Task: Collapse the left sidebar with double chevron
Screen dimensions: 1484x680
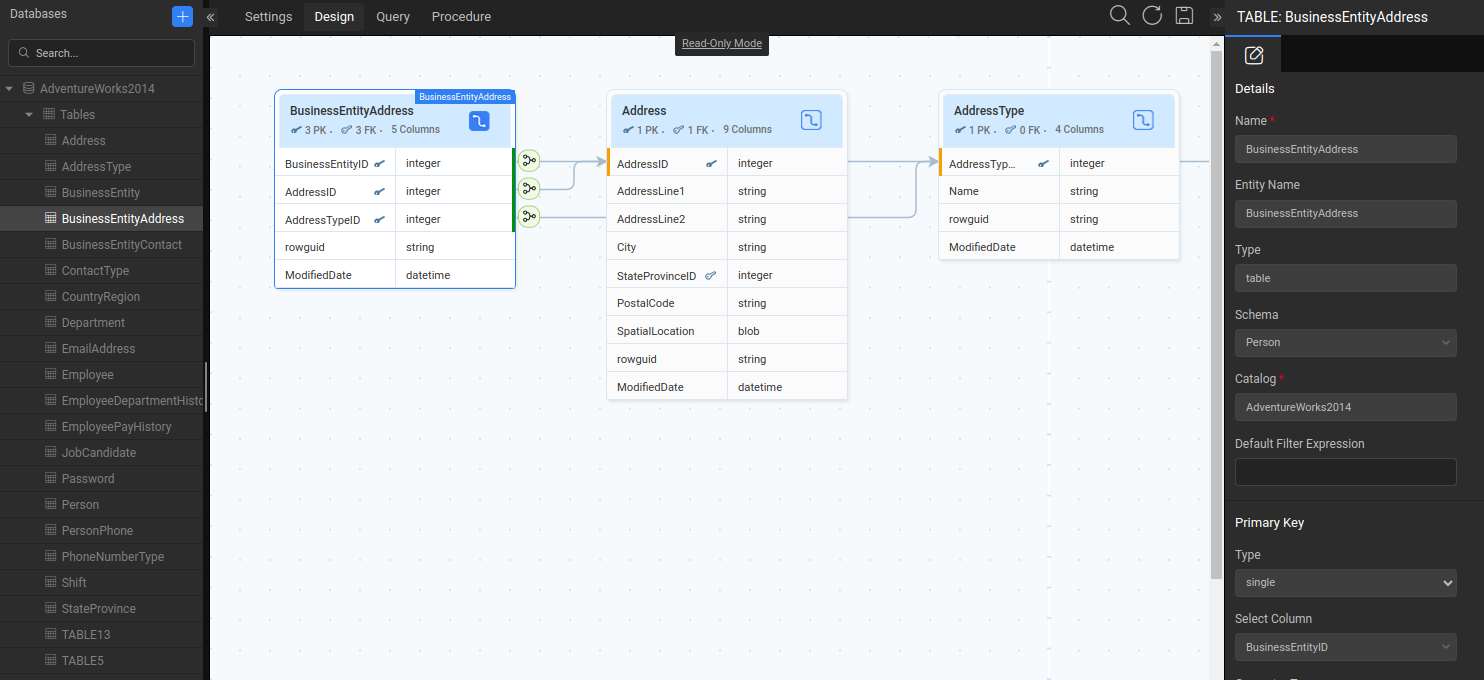Action: (211, 17)
